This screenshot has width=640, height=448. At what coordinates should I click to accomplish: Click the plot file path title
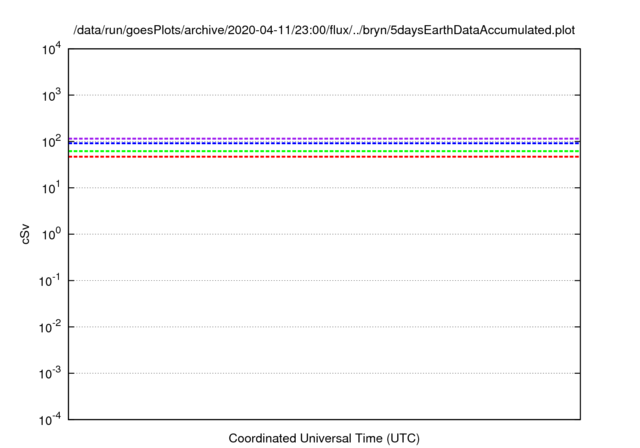[x=325, y=30]
